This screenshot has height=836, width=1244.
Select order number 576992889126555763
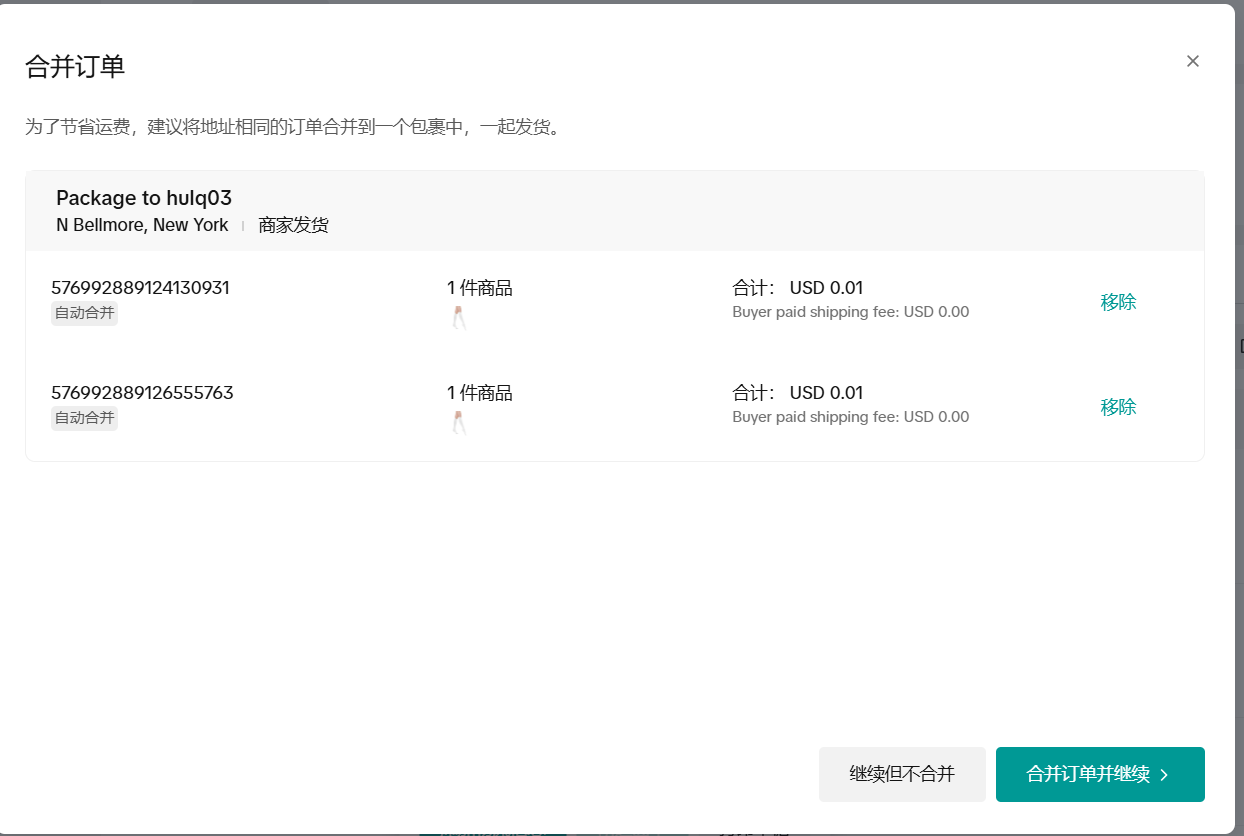(142, 393)
